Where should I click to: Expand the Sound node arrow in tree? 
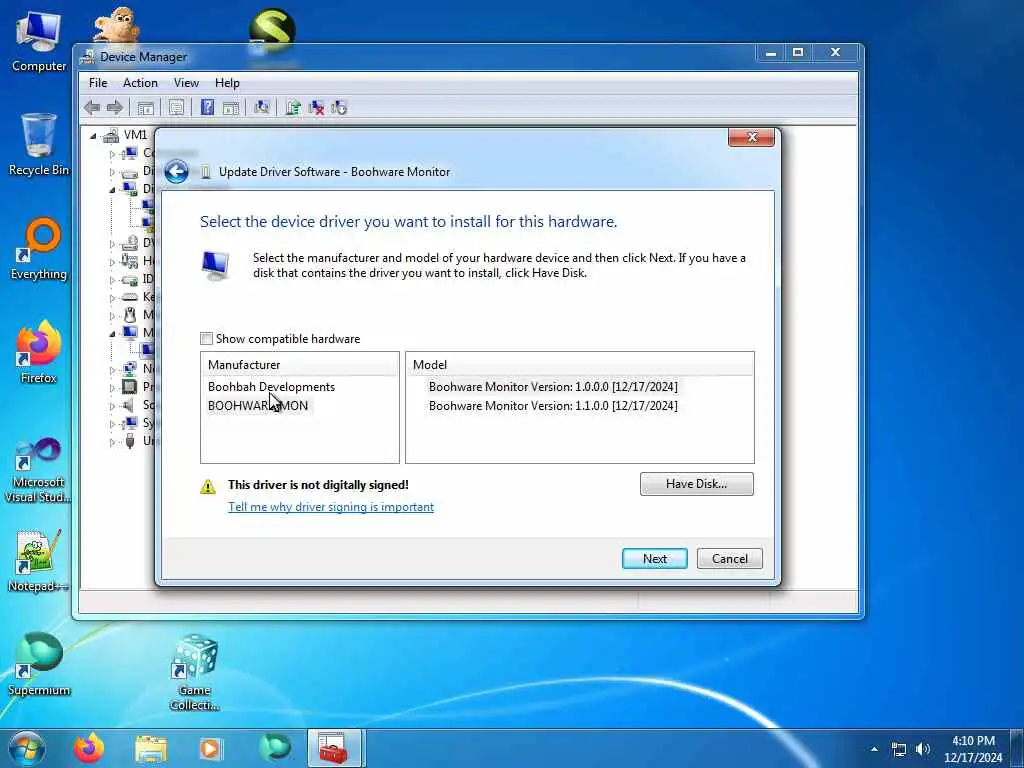(x=112, y=406)
